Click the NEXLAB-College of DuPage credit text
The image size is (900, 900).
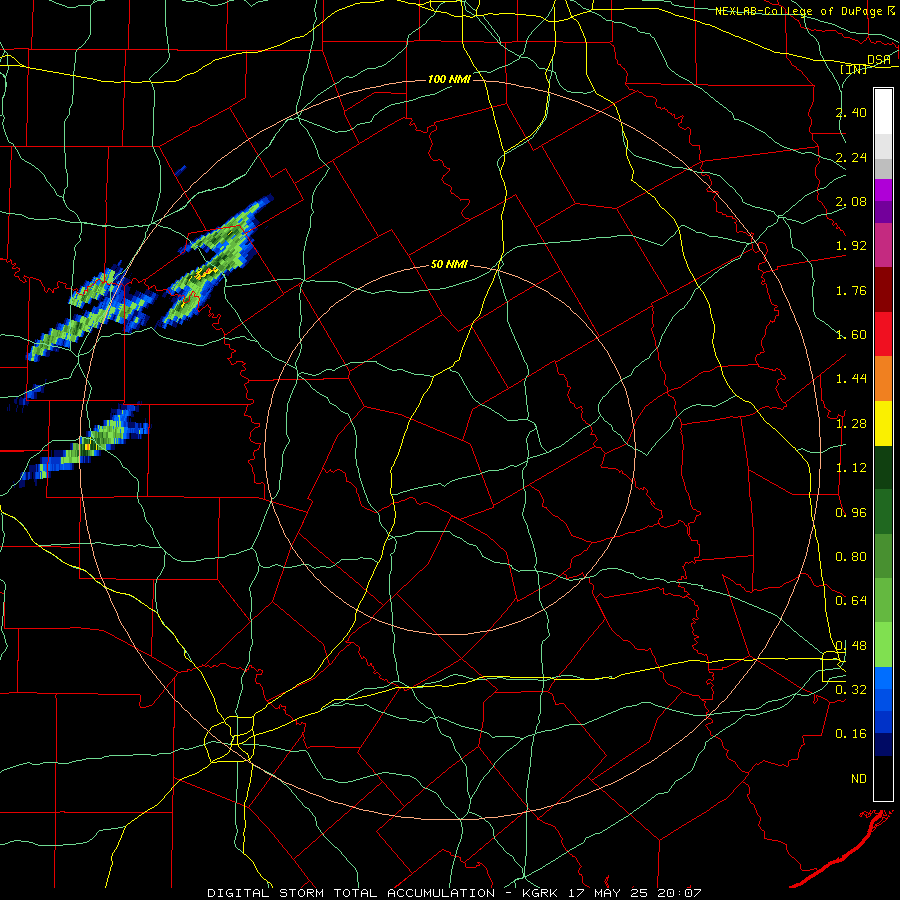798,11
